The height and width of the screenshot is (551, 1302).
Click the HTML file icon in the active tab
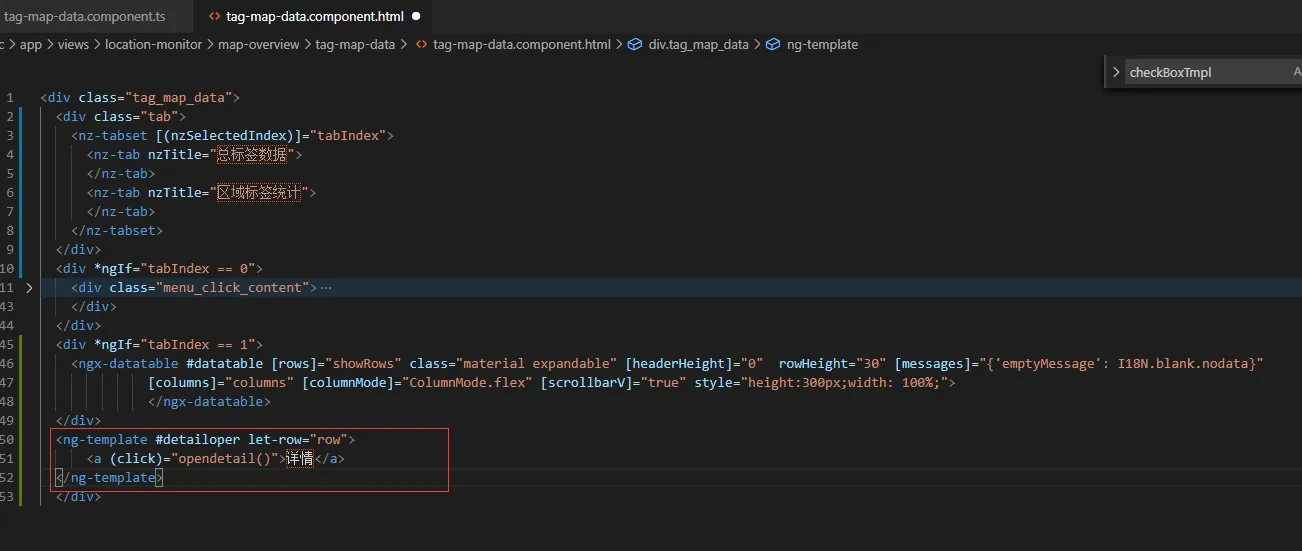tap(213, 17)
